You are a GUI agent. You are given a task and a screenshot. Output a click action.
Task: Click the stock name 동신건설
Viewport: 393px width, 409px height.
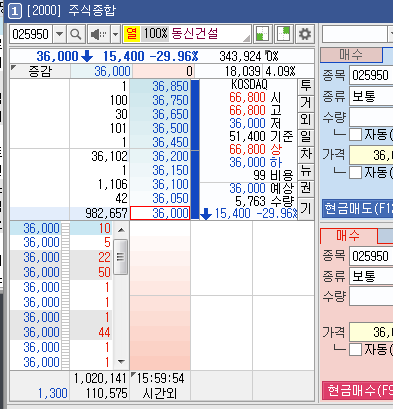[195, 34]
